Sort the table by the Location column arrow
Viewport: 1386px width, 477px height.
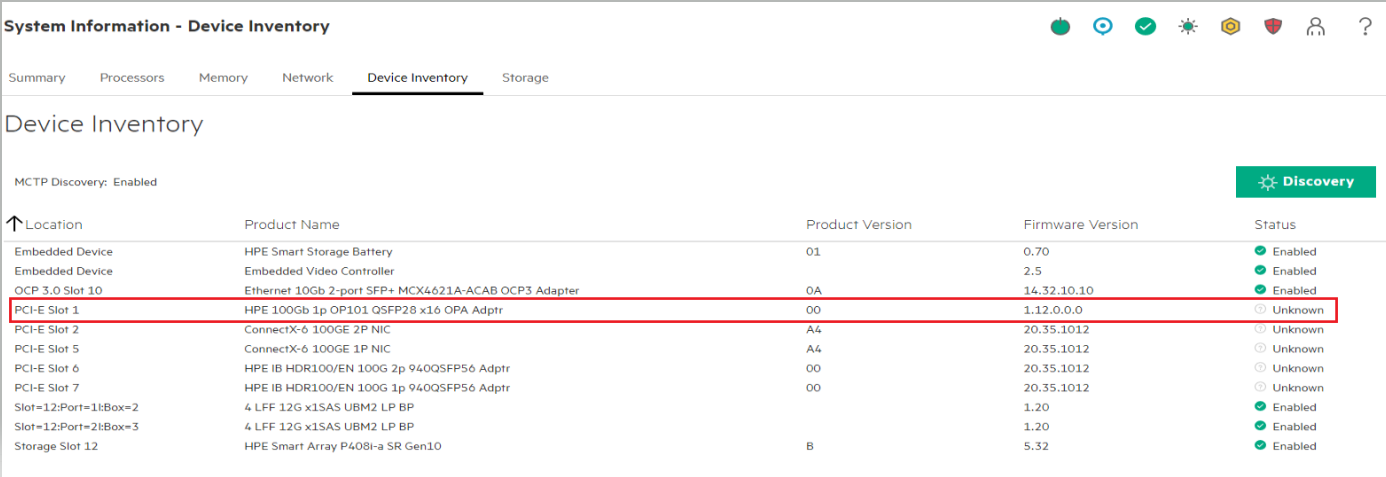(x=15, y=224)
